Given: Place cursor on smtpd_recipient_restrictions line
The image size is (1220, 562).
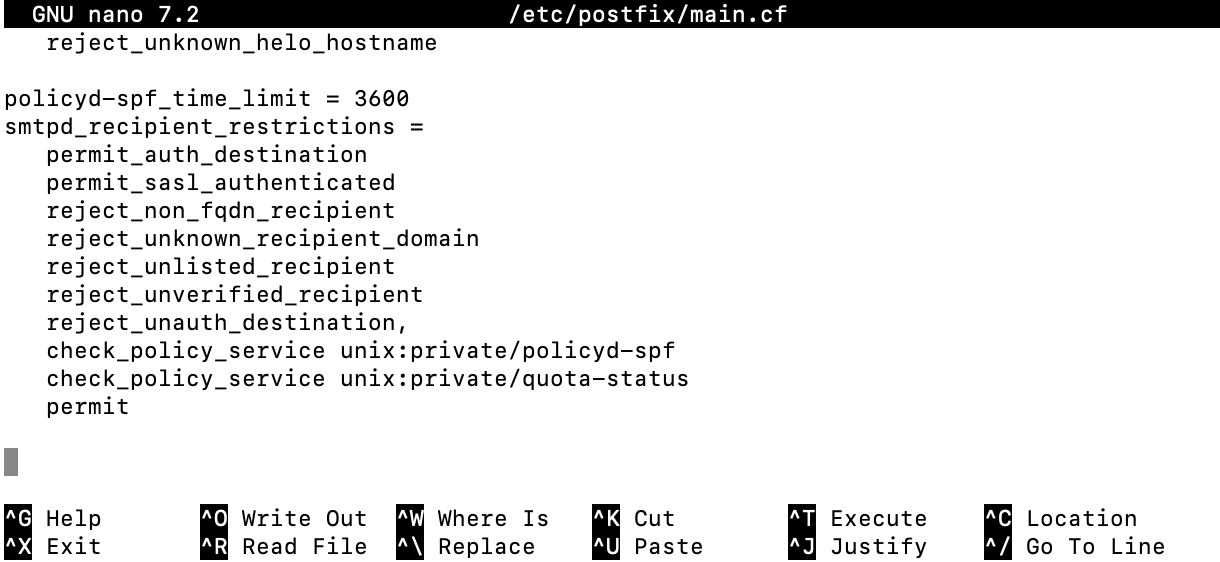Looking at the screenshot, I should tap(214, 127).
